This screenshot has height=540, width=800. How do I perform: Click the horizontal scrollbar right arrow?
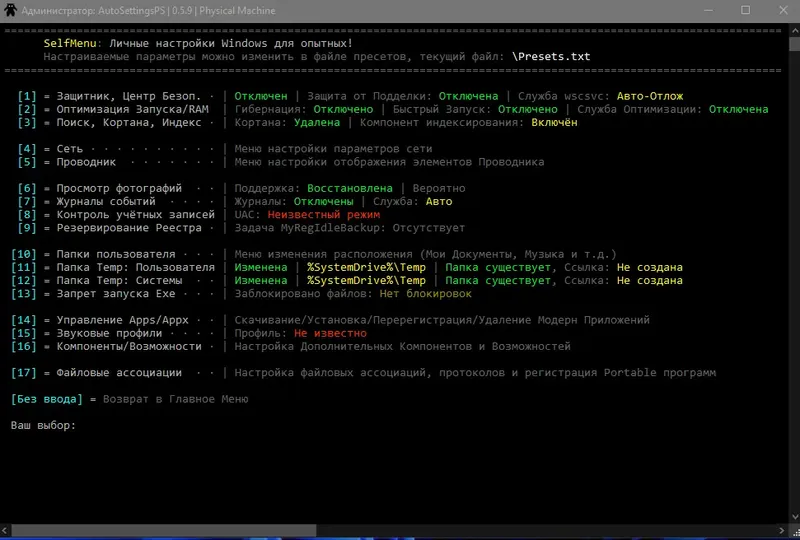pos(782,530)
